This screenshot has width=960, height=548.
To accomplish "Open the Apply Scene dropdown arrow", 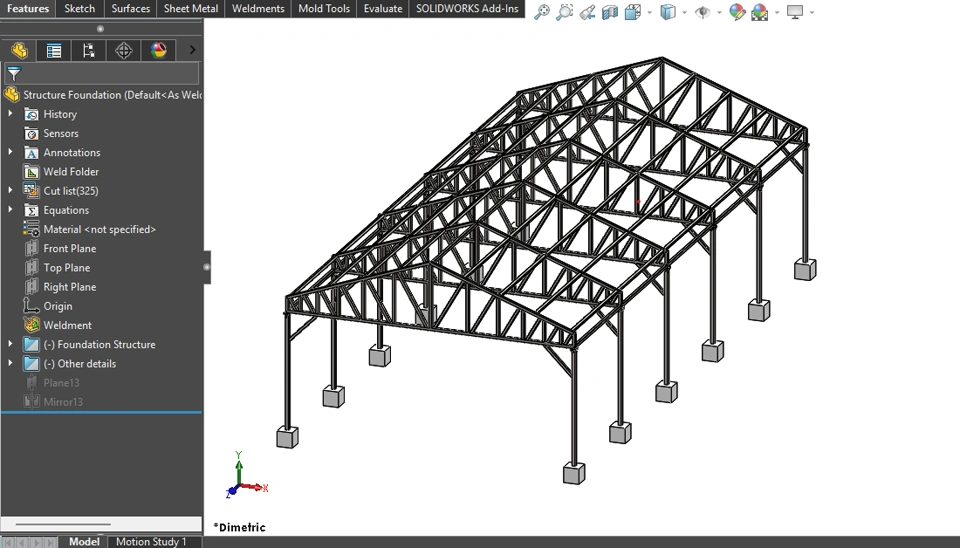I will (777, 12).
